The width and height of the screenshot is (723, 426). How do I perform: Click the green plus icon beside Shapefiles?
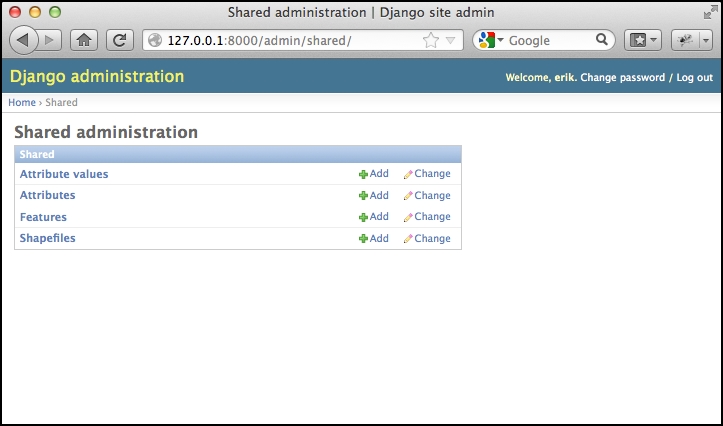coord(363,239)
